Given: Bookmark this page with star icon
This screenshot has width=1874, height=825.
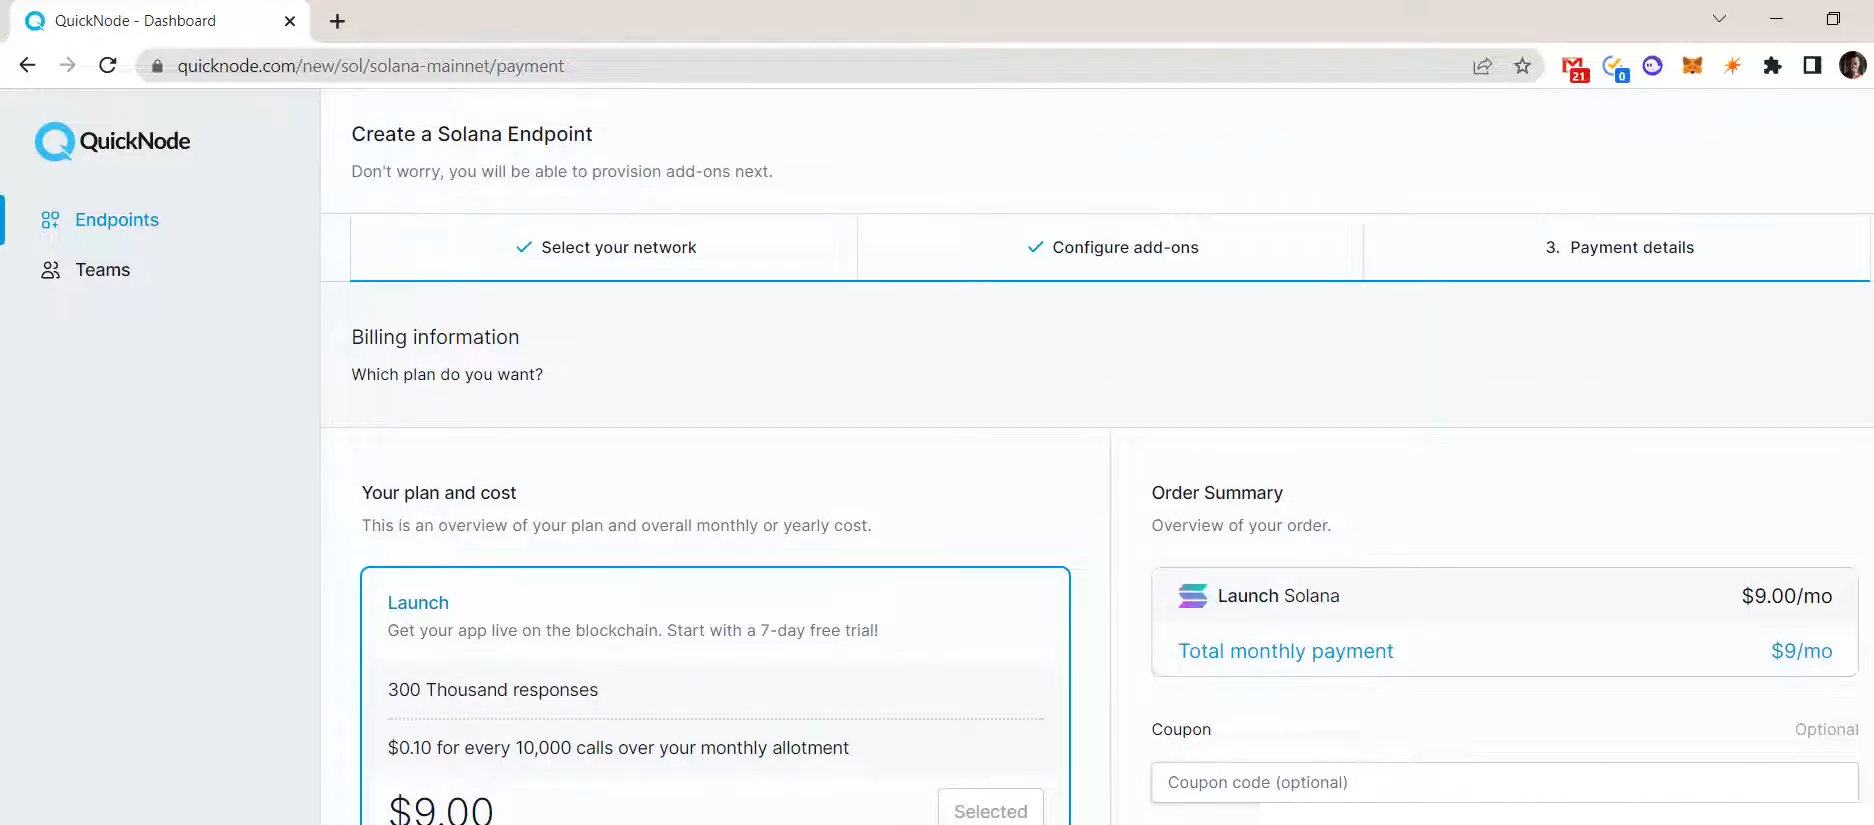Looking at the screenshot, I should click(1522, 66).
